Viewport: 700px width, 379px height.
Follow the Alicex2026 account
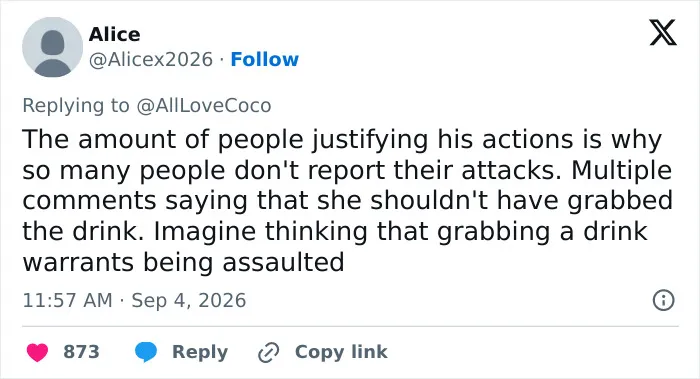point(264,59)
